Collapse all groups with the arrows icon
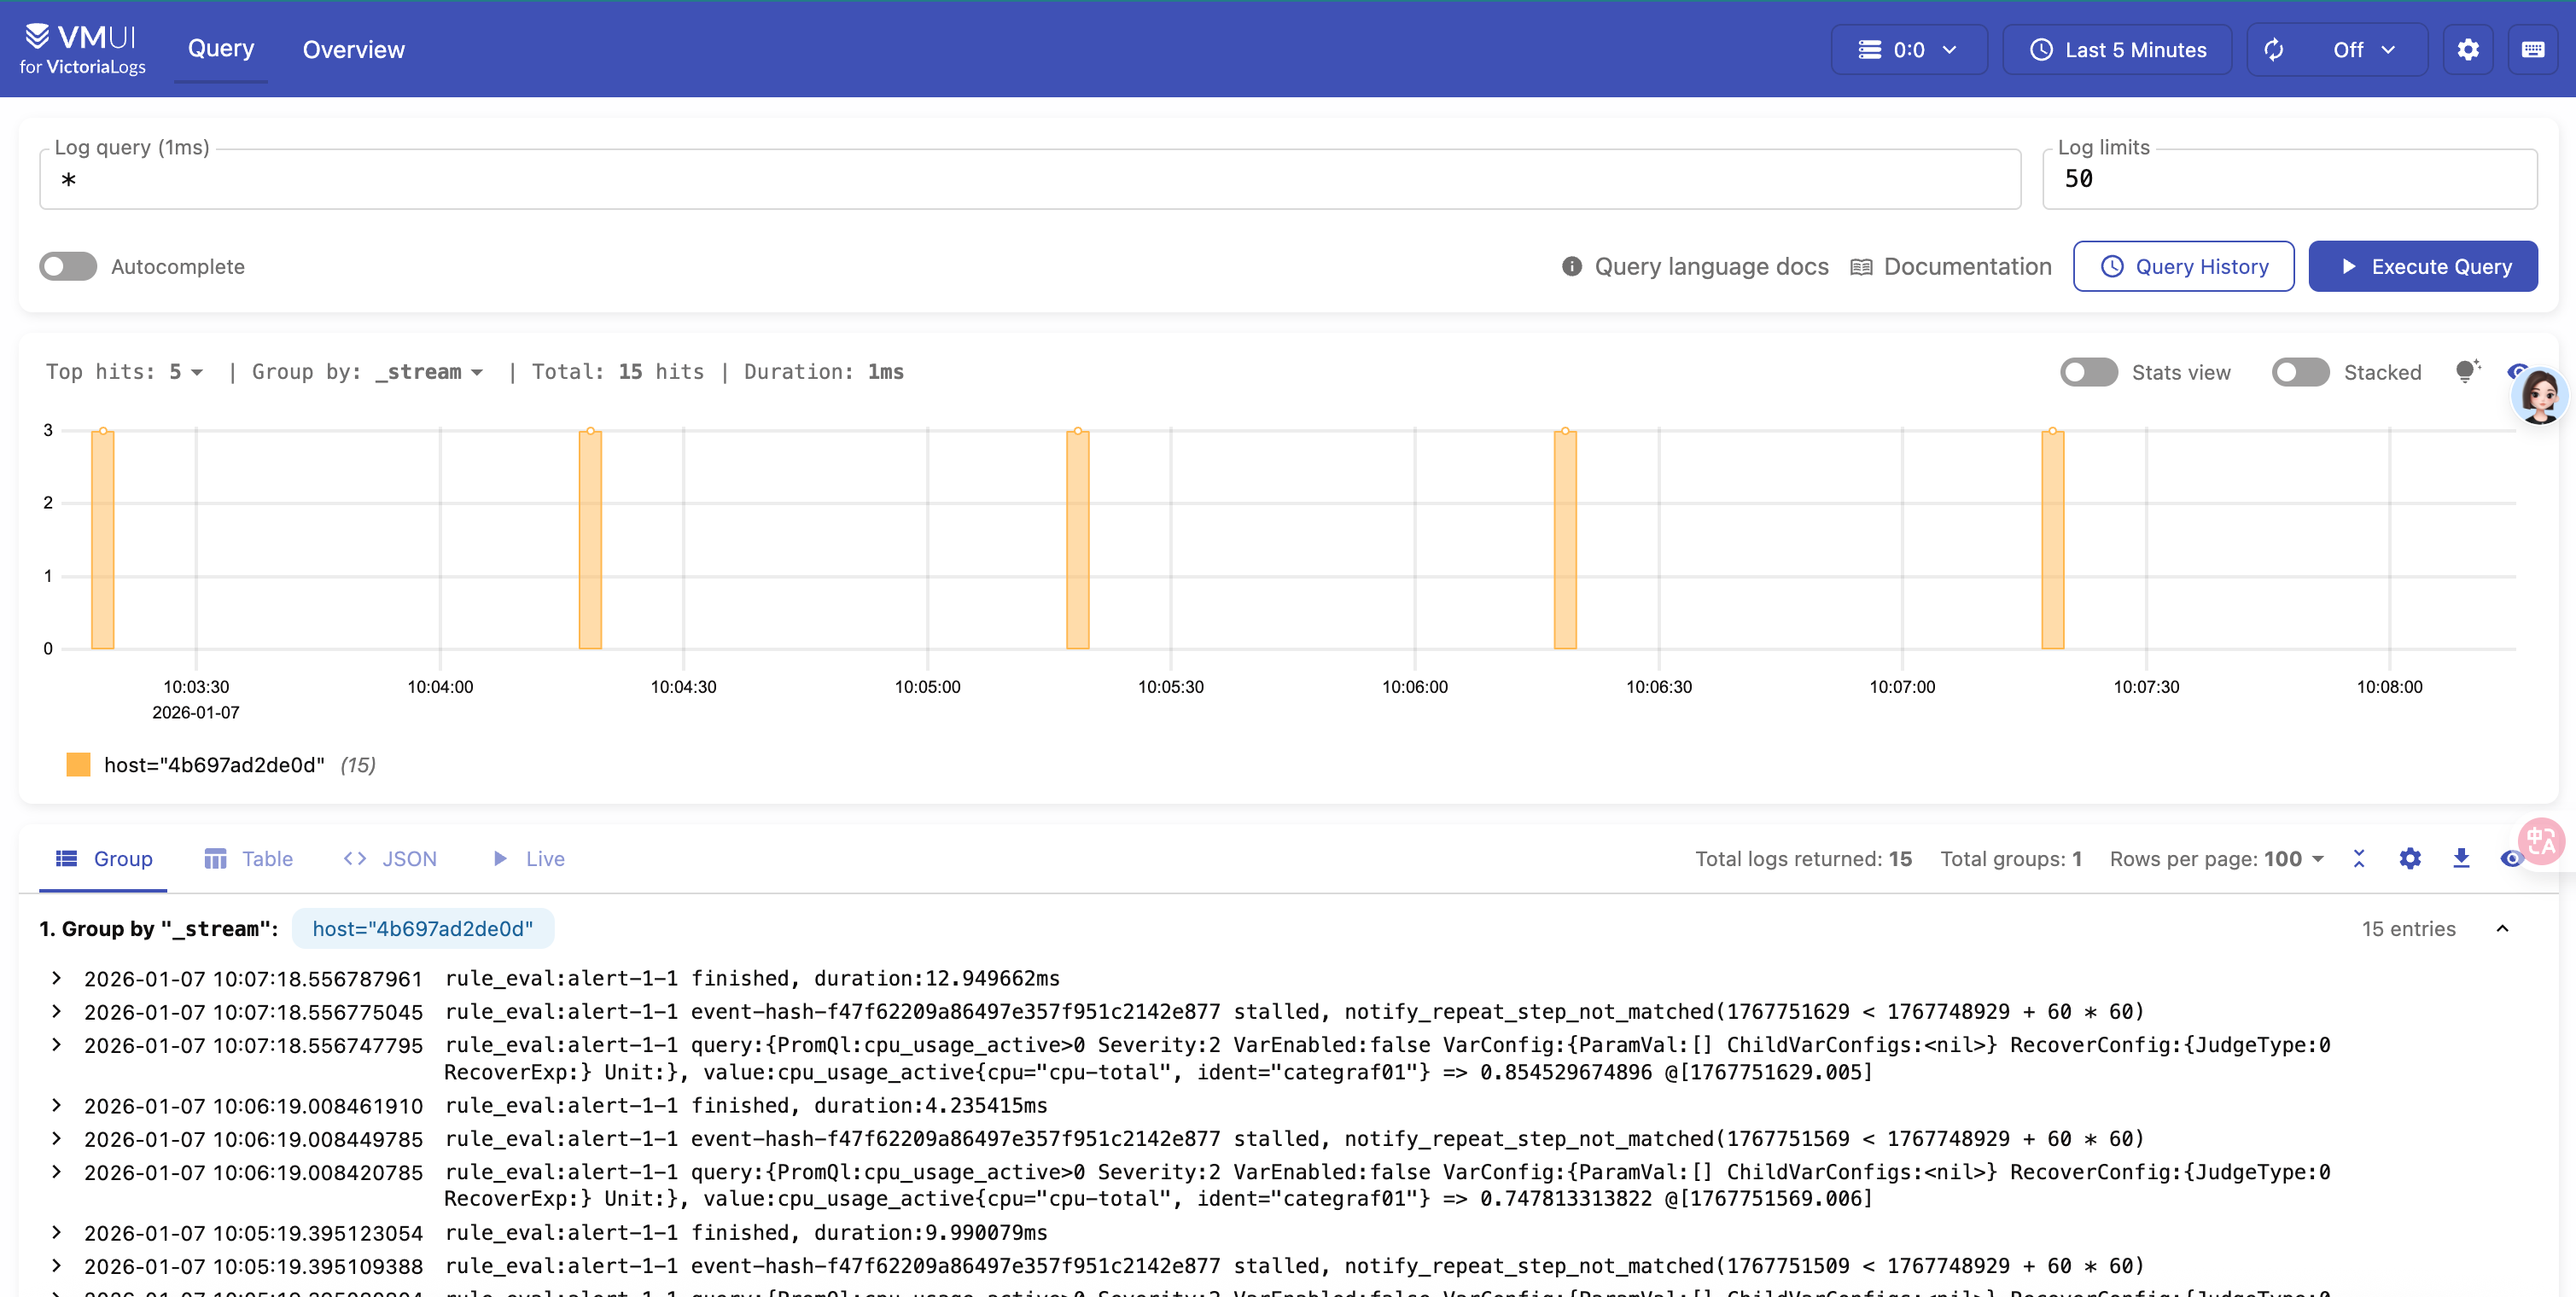Image resolution: width=2576 pixels, height=1297 pixels. [x=2359, y=858]
